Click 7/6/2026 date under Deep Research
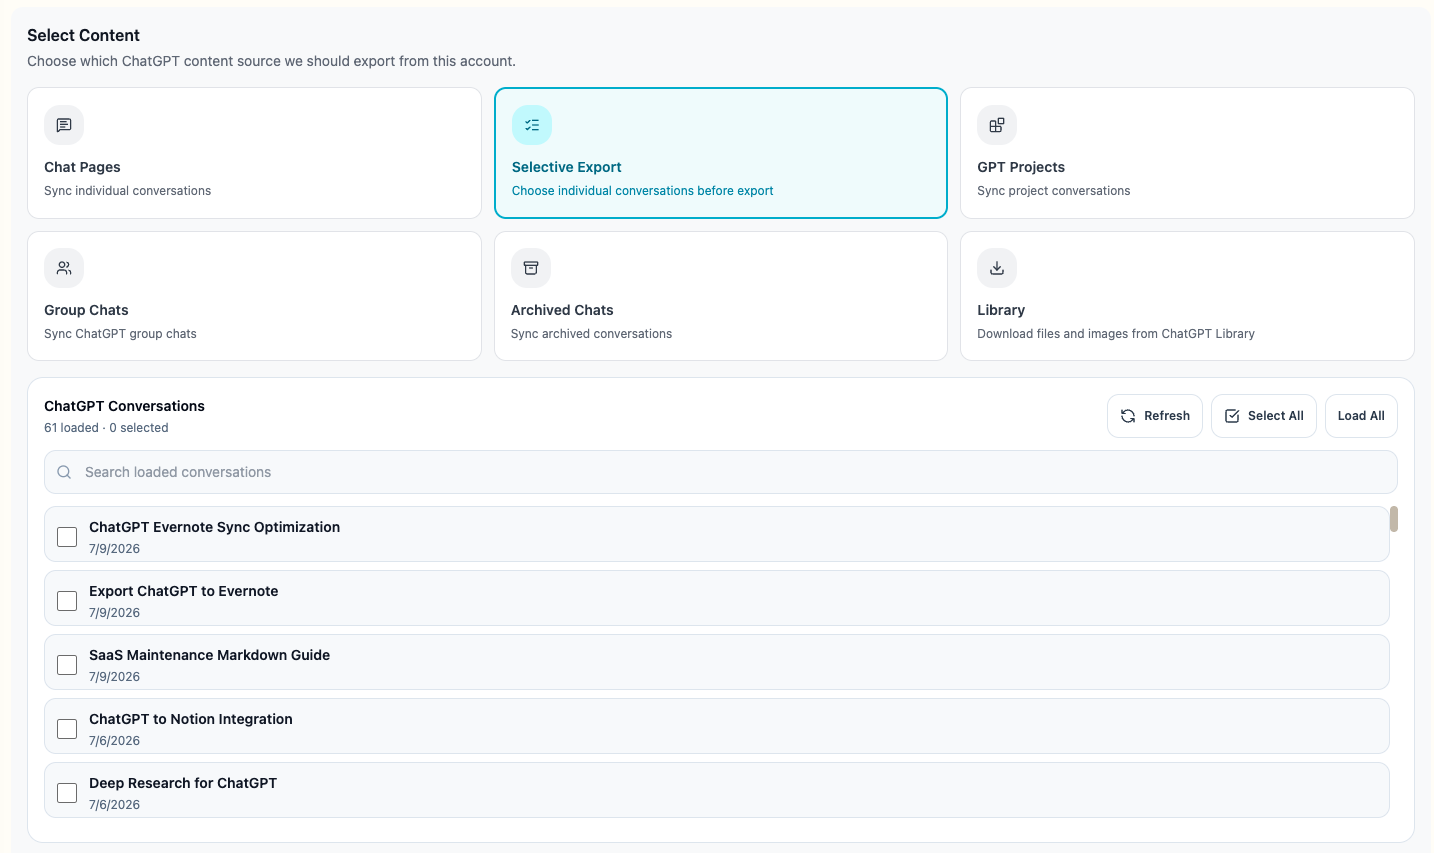1434x853 pixels. [x=114, y=805]
